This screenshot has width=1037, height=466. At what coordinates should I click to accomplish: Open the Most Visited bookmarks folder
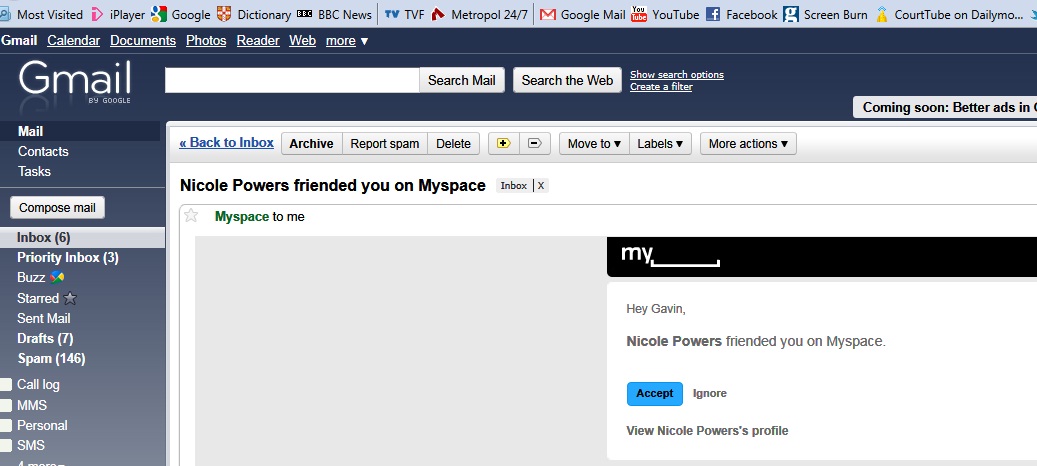click(x=42, y=14)
